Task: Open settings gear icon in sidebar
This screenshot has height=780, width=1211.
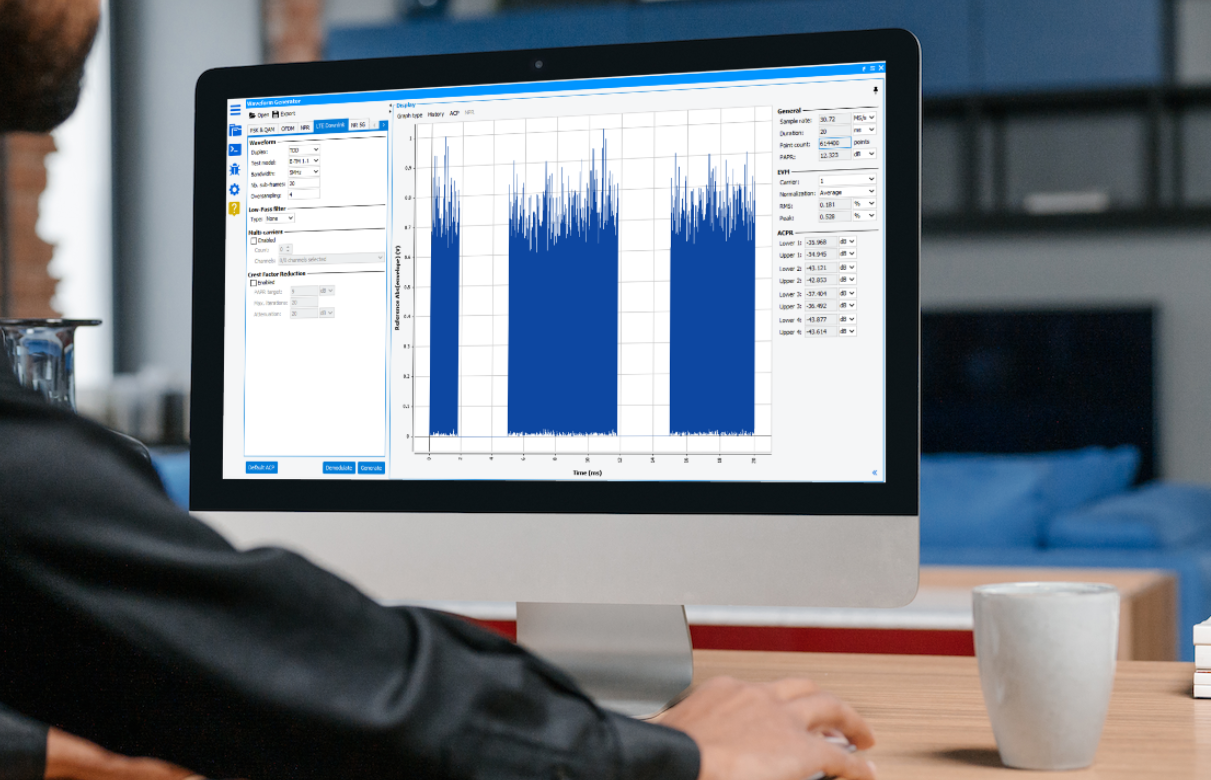Action: pos(235,189)
